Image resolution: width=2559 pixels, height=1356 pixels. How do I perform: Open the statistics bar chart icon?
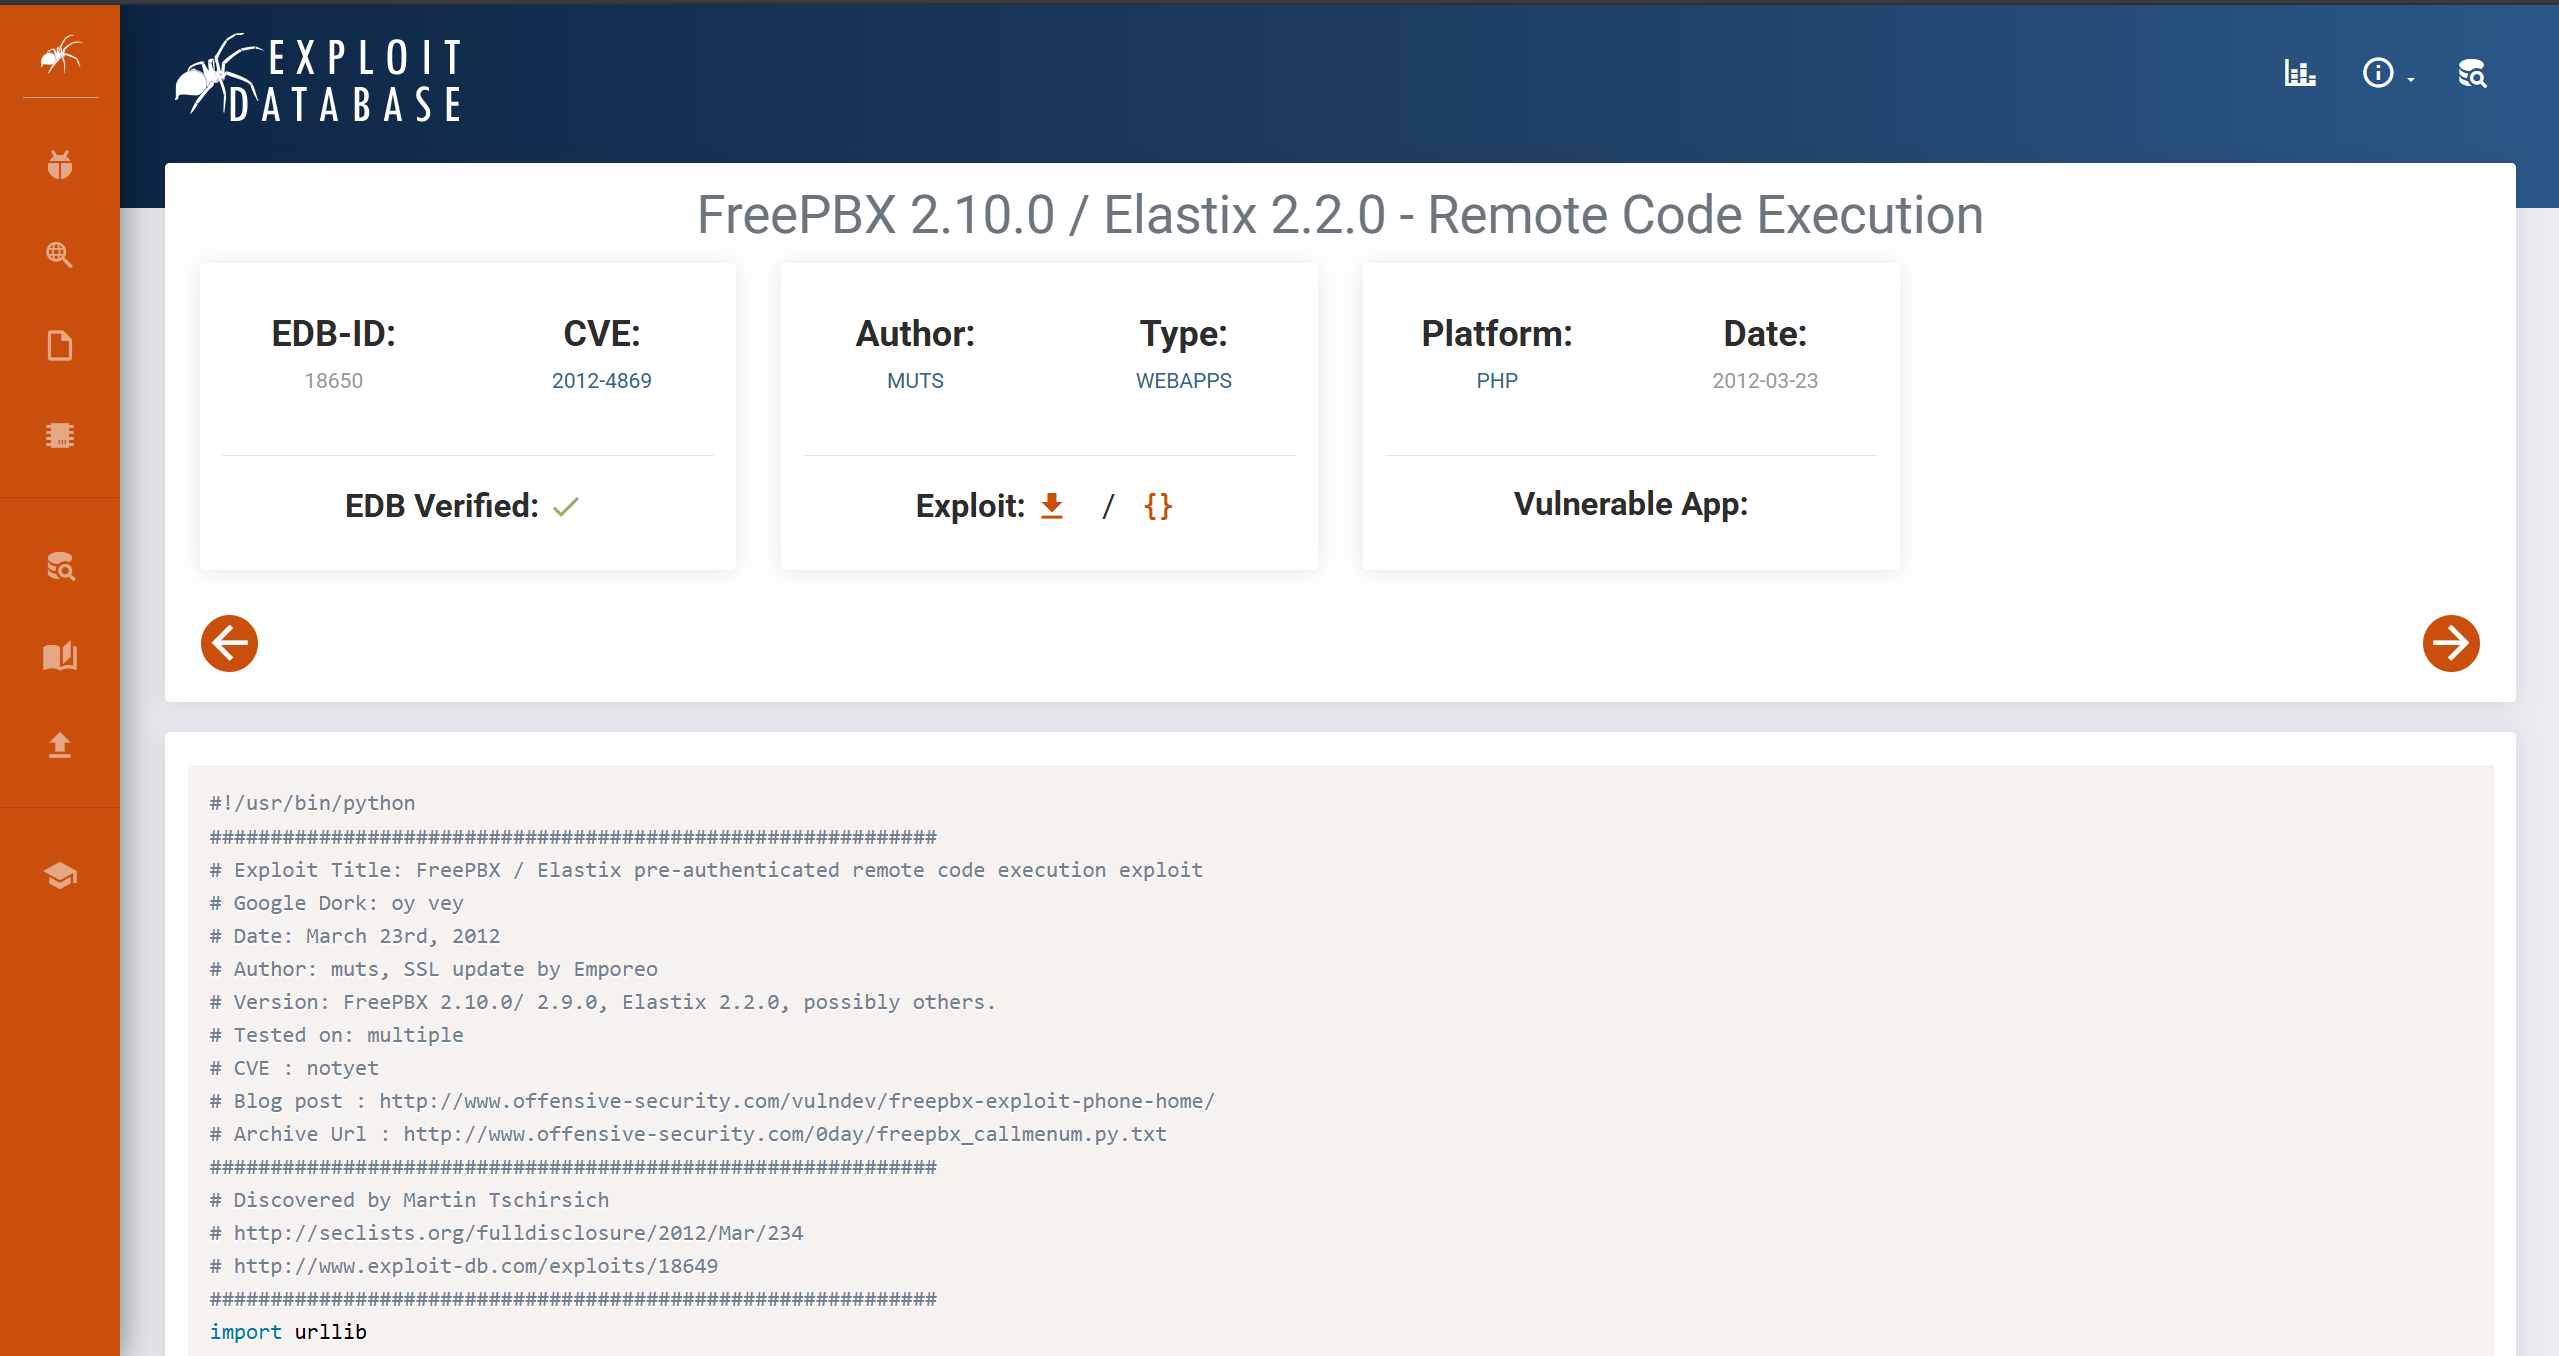click(2300, 73)
